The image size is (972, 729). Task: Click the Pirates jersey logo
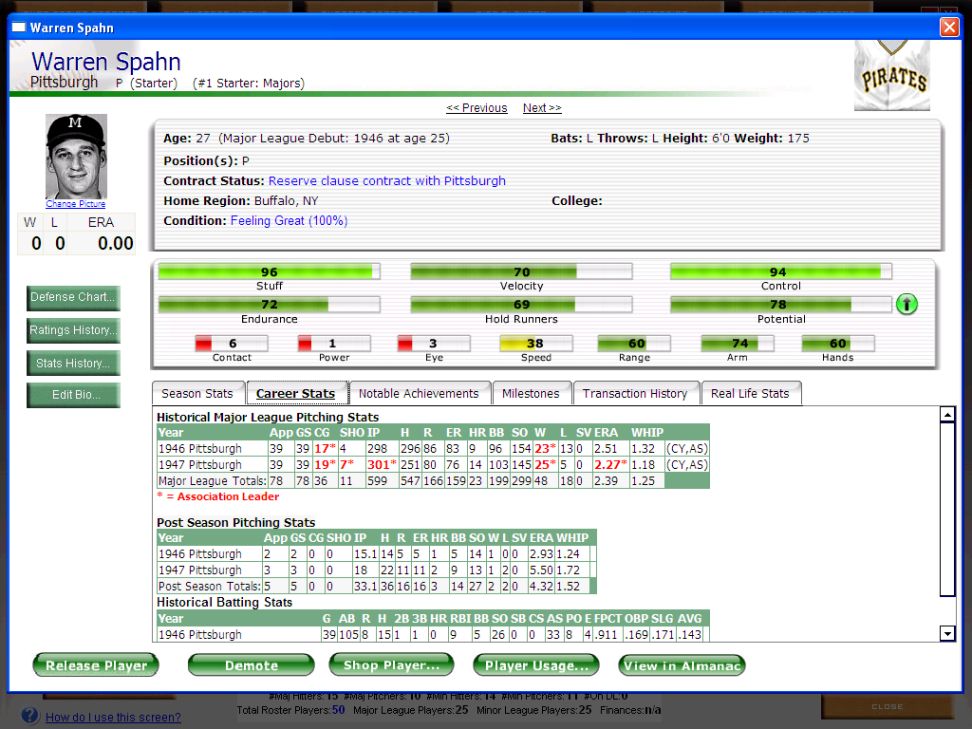[892, 76]
